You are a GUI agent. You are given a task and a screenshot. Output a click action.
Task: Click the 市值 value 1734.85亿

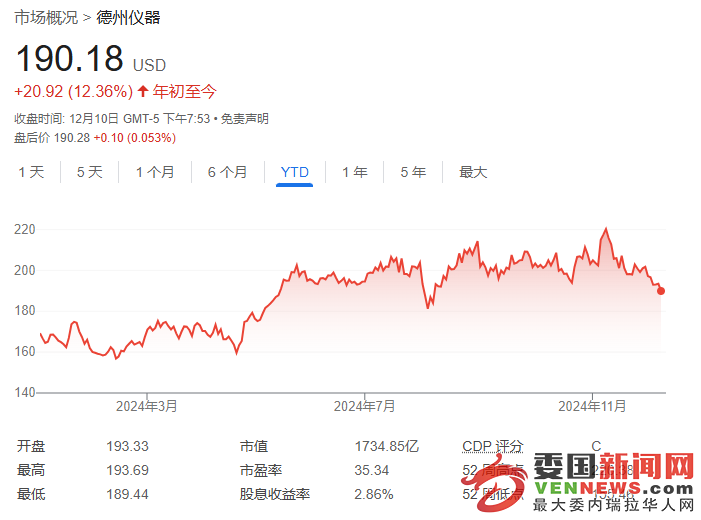[386, 446]
